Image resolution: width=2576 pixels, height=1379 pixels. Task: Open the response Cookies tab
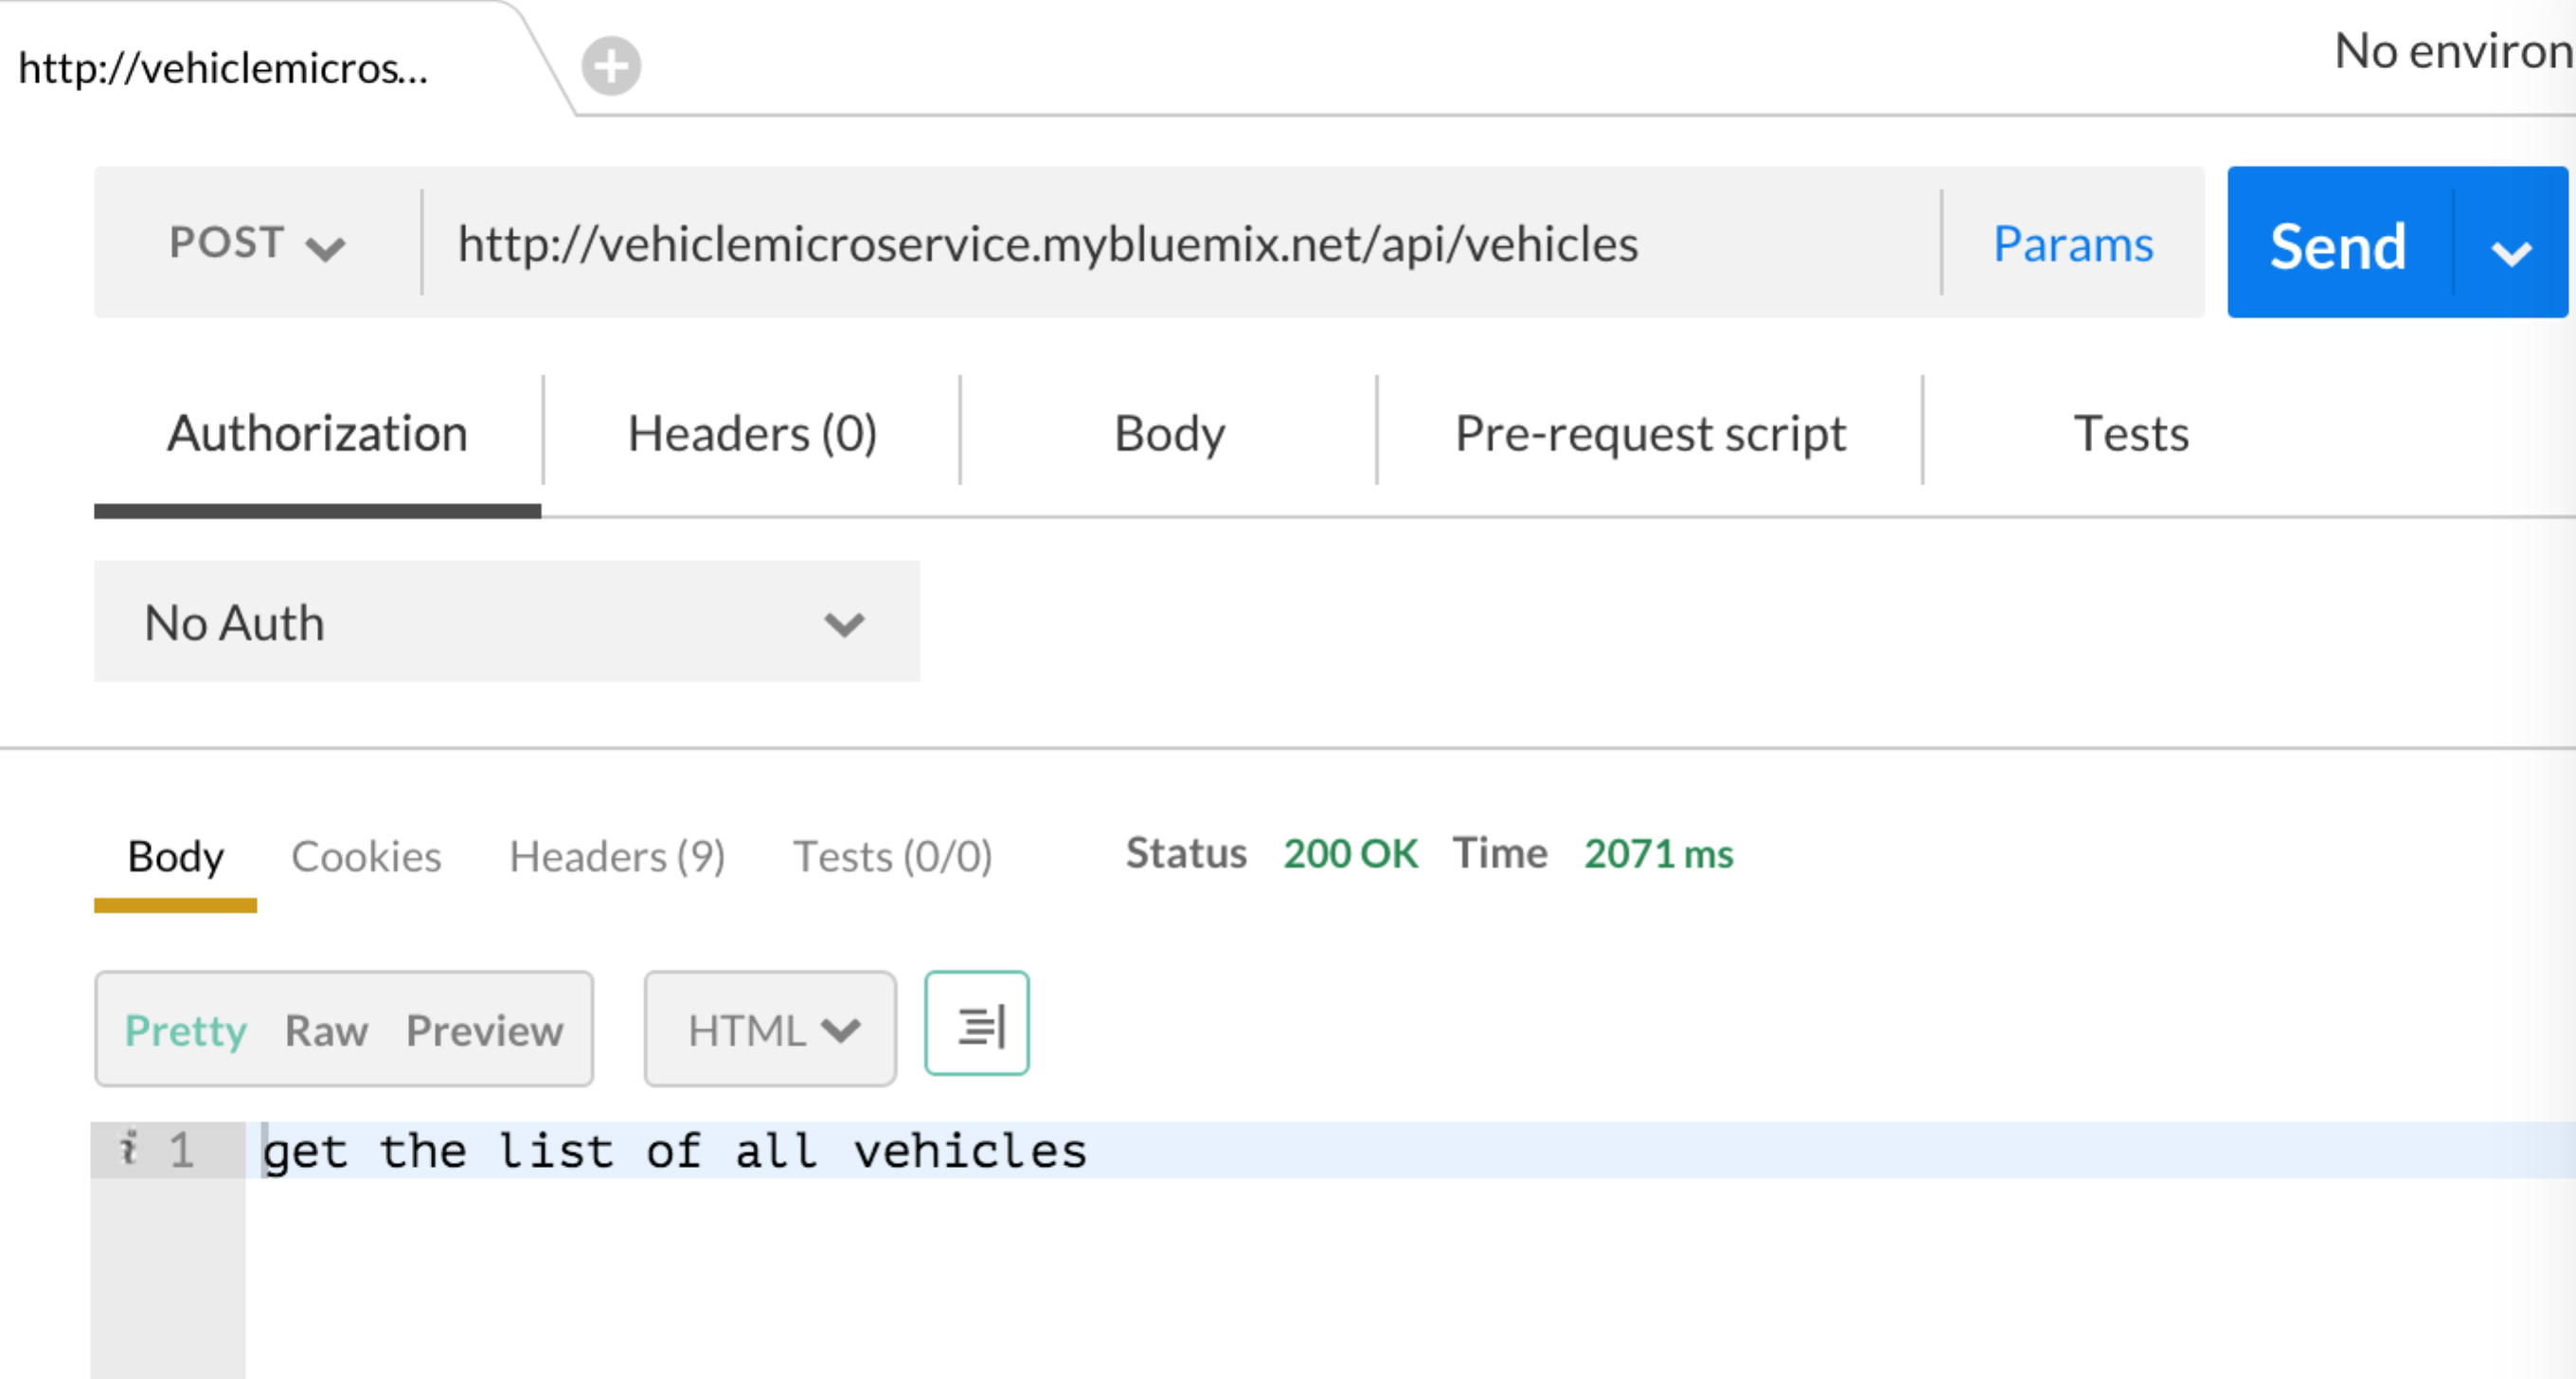click(x=366, y=857)
